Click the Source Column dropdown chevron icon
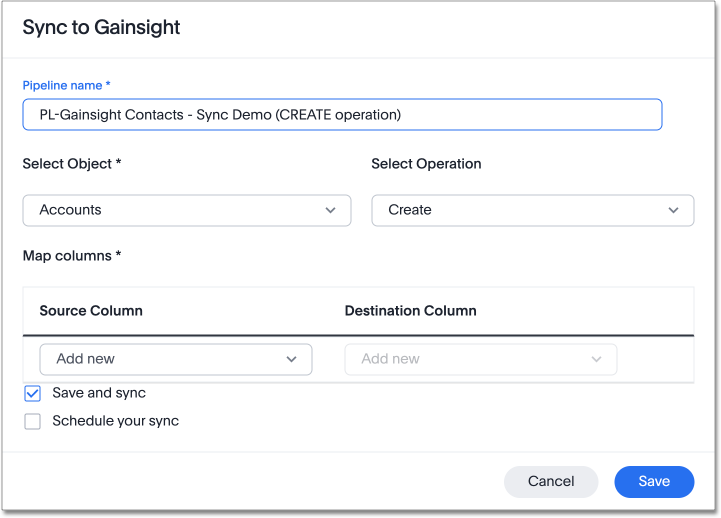The height and width of the screenshot is (518, 721). point(292,359)
